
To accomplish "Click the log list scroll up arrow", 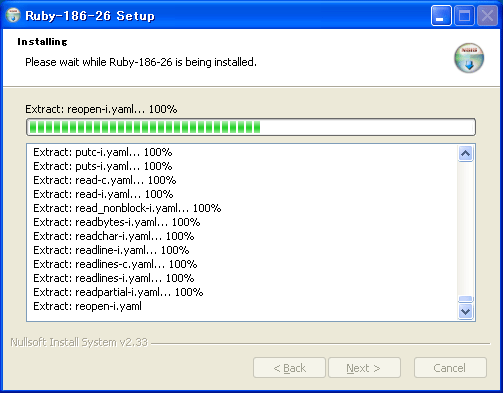I will click(x=465, y=154).
